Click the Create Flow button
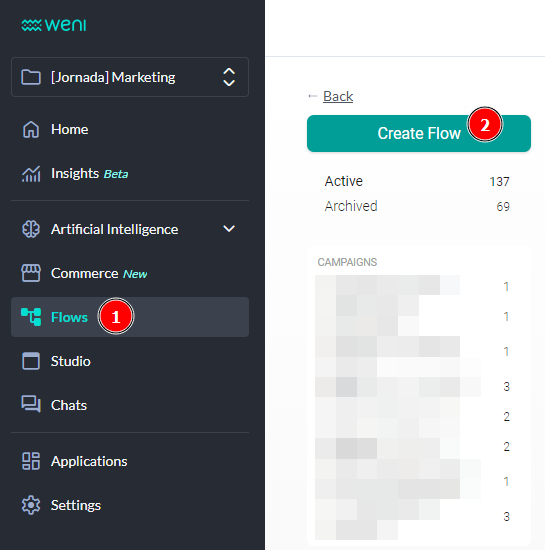 [419, 133]
